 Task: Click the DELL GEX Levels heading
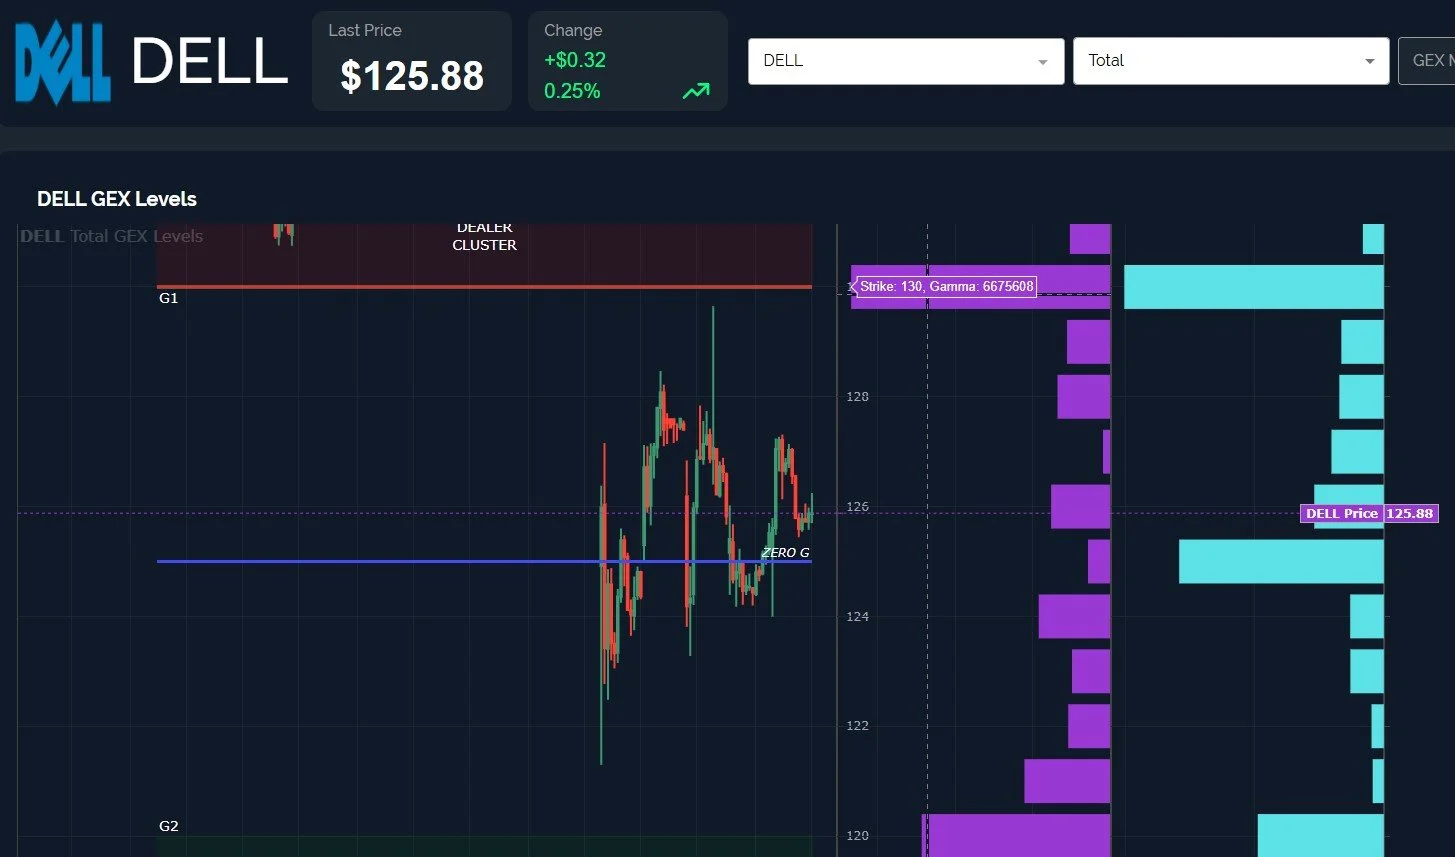117,199
